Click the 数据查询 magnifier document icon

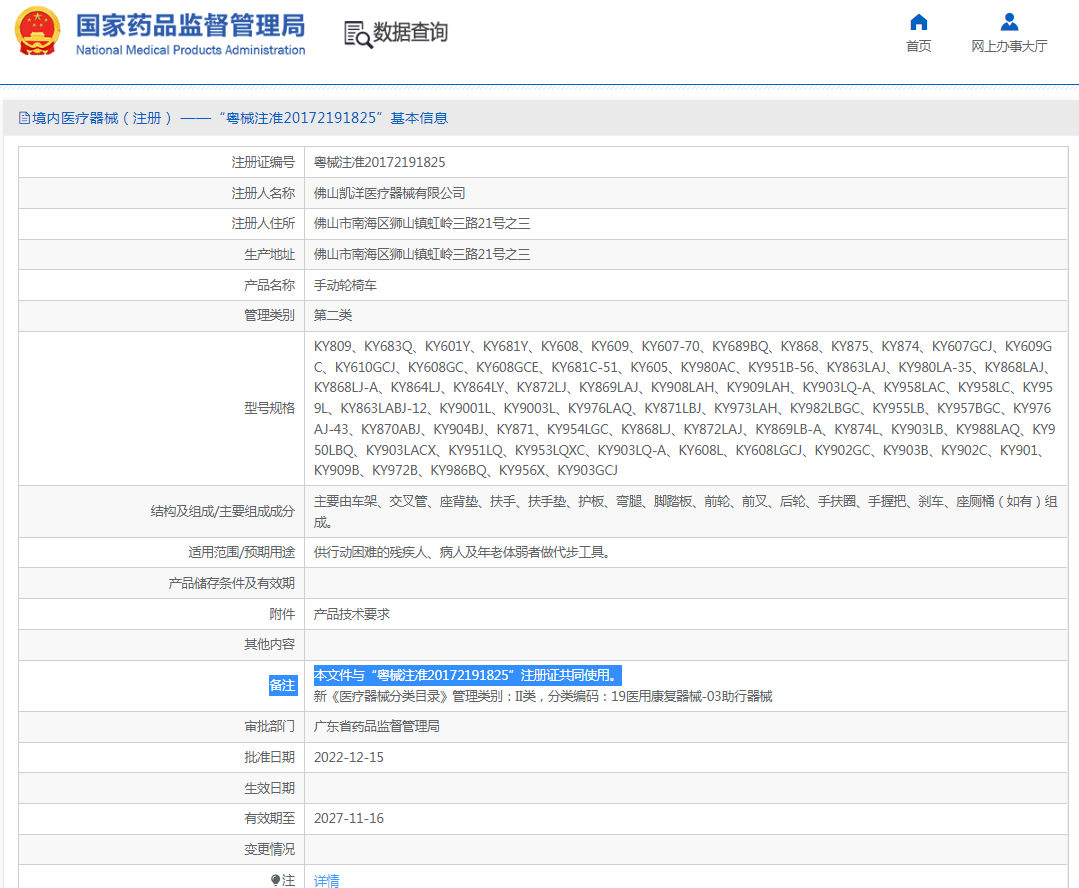(x=357, y=33)
